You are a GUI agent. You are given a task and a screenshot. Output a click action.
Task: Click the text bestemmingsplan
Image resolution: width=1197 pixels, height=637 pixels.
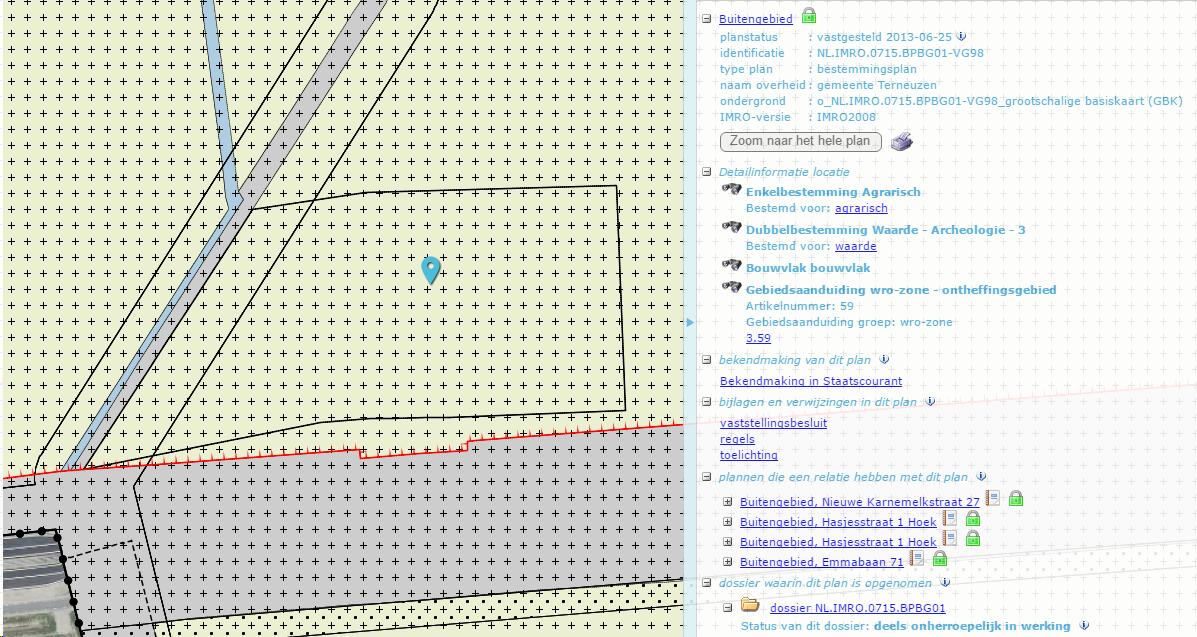point(869,69)
